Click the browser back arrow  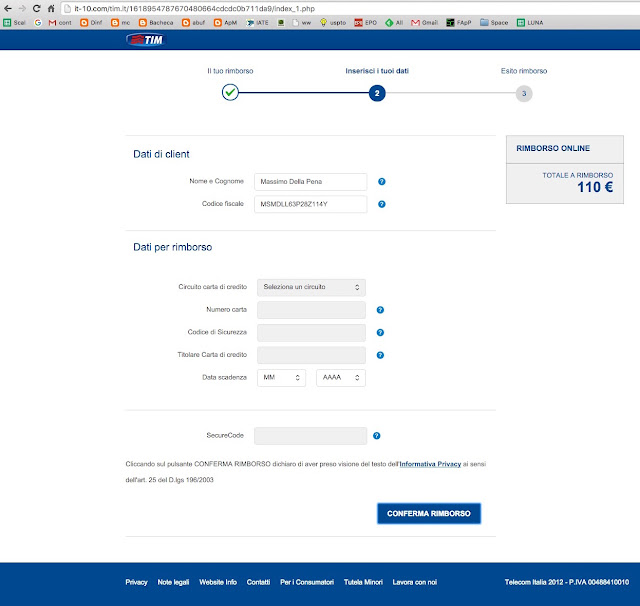pos(7,8)
